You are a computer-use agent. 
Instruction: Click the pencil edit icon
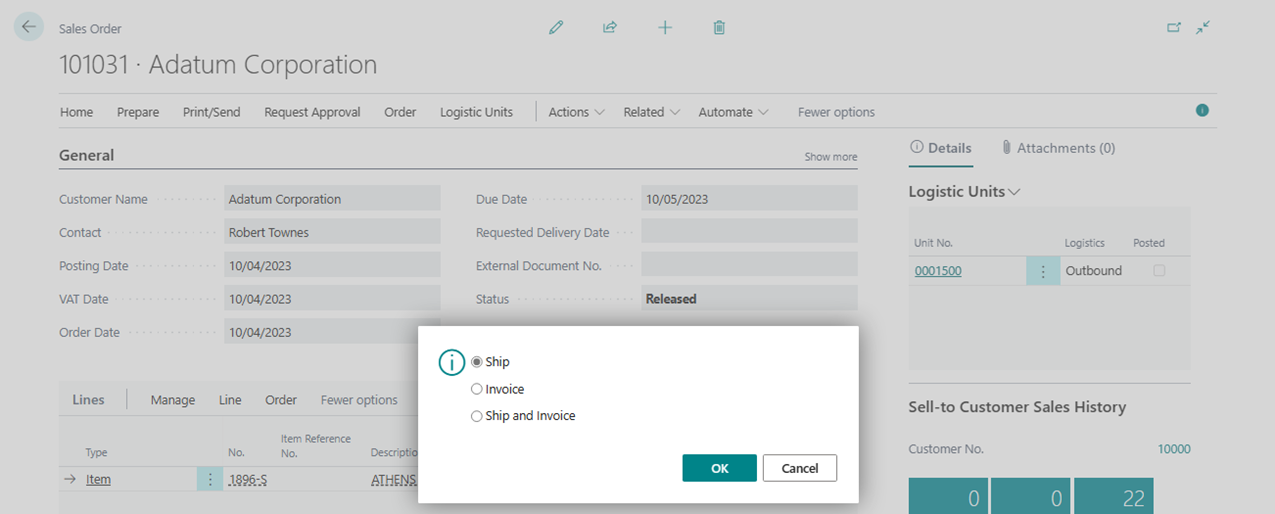pyautogui.click(x=556, y=28)
